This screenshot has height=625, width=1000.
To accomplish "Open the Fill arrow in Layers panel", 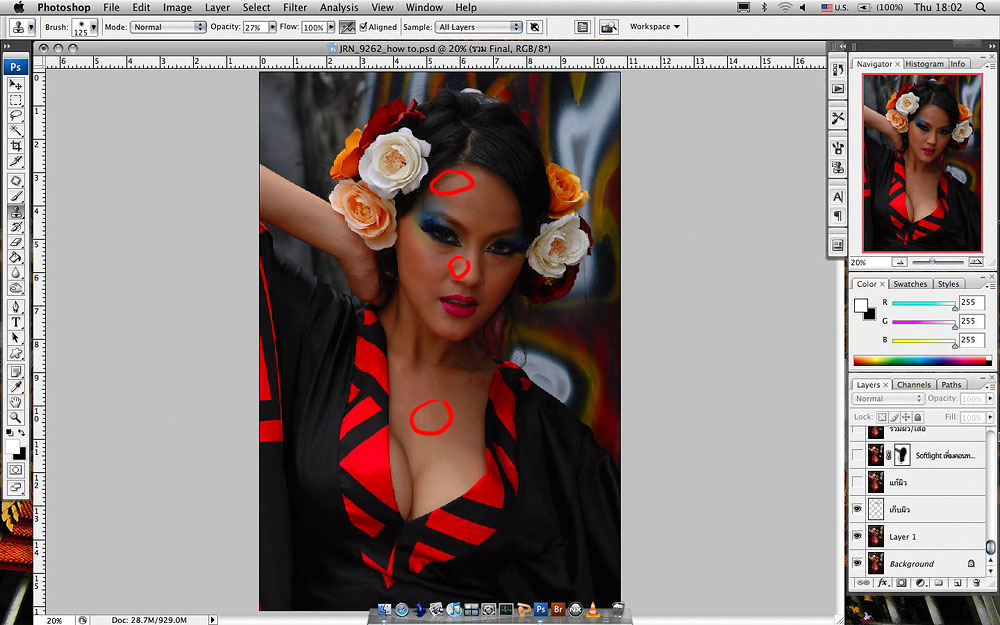I will 990,417.
